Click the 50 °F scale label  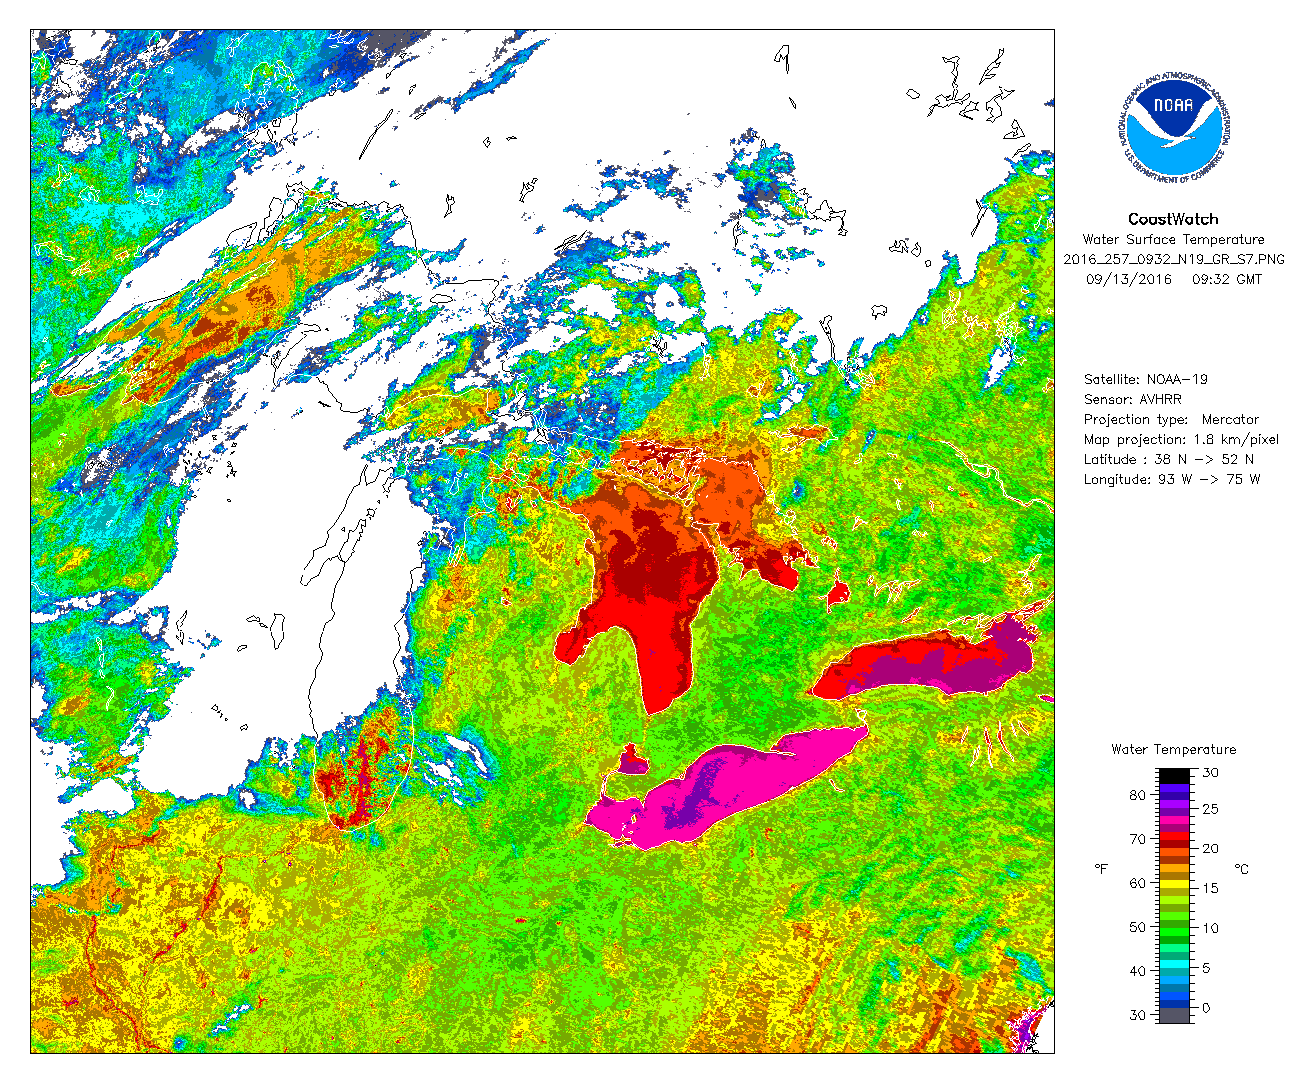click(x=1137, y=927)
